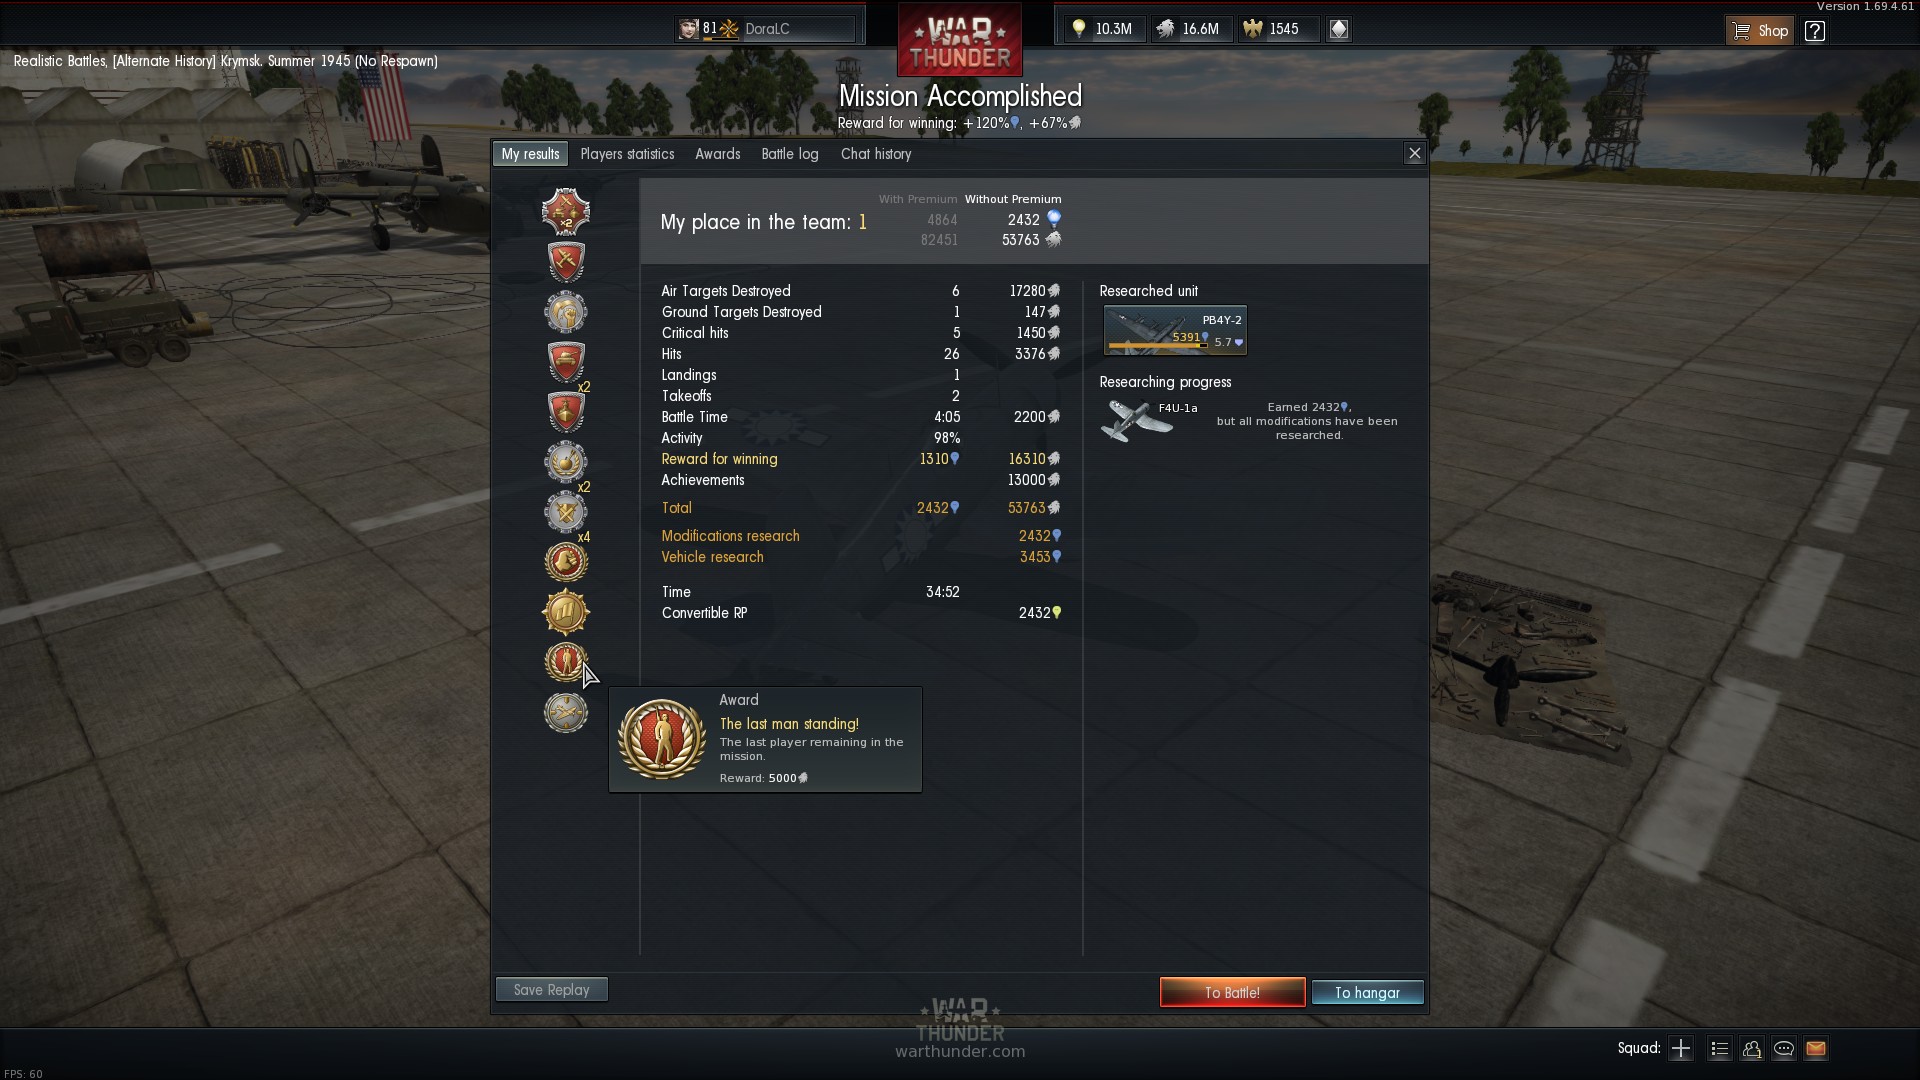This screenshot has height=1080, width=1920.
Task: Open the Shop button
Action: [1761, 30]
